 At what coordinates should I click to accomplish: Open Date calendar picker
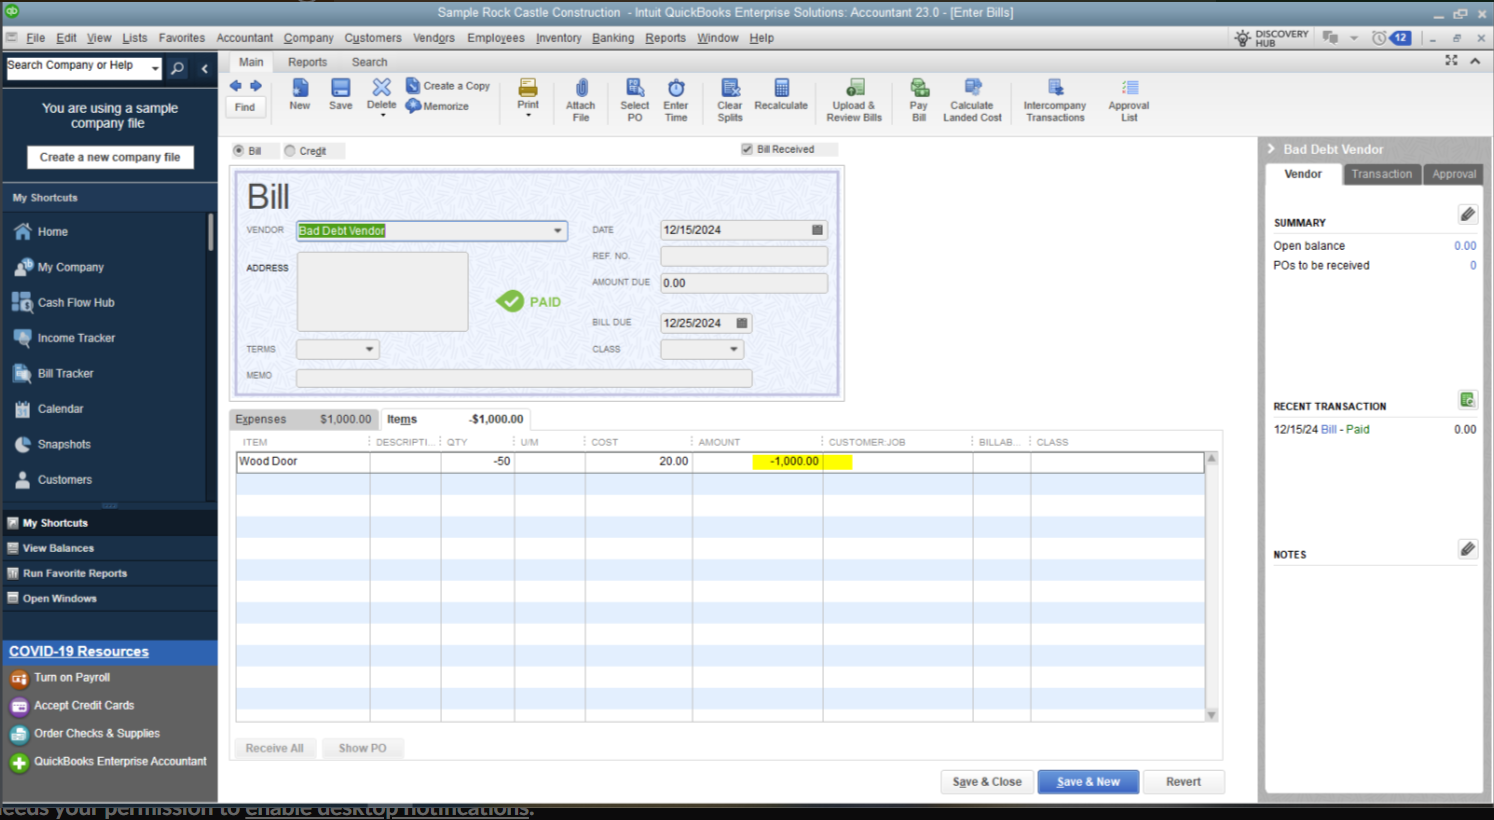(817, 230)
